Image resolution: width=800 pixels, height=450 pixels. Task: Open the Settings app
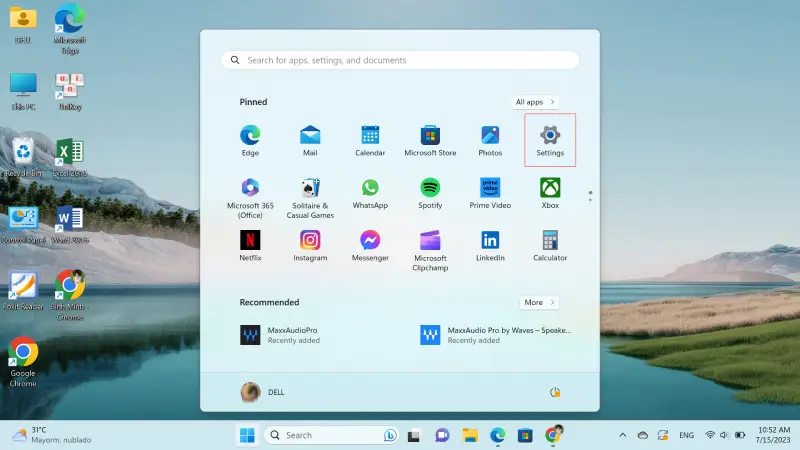point(550,140)
